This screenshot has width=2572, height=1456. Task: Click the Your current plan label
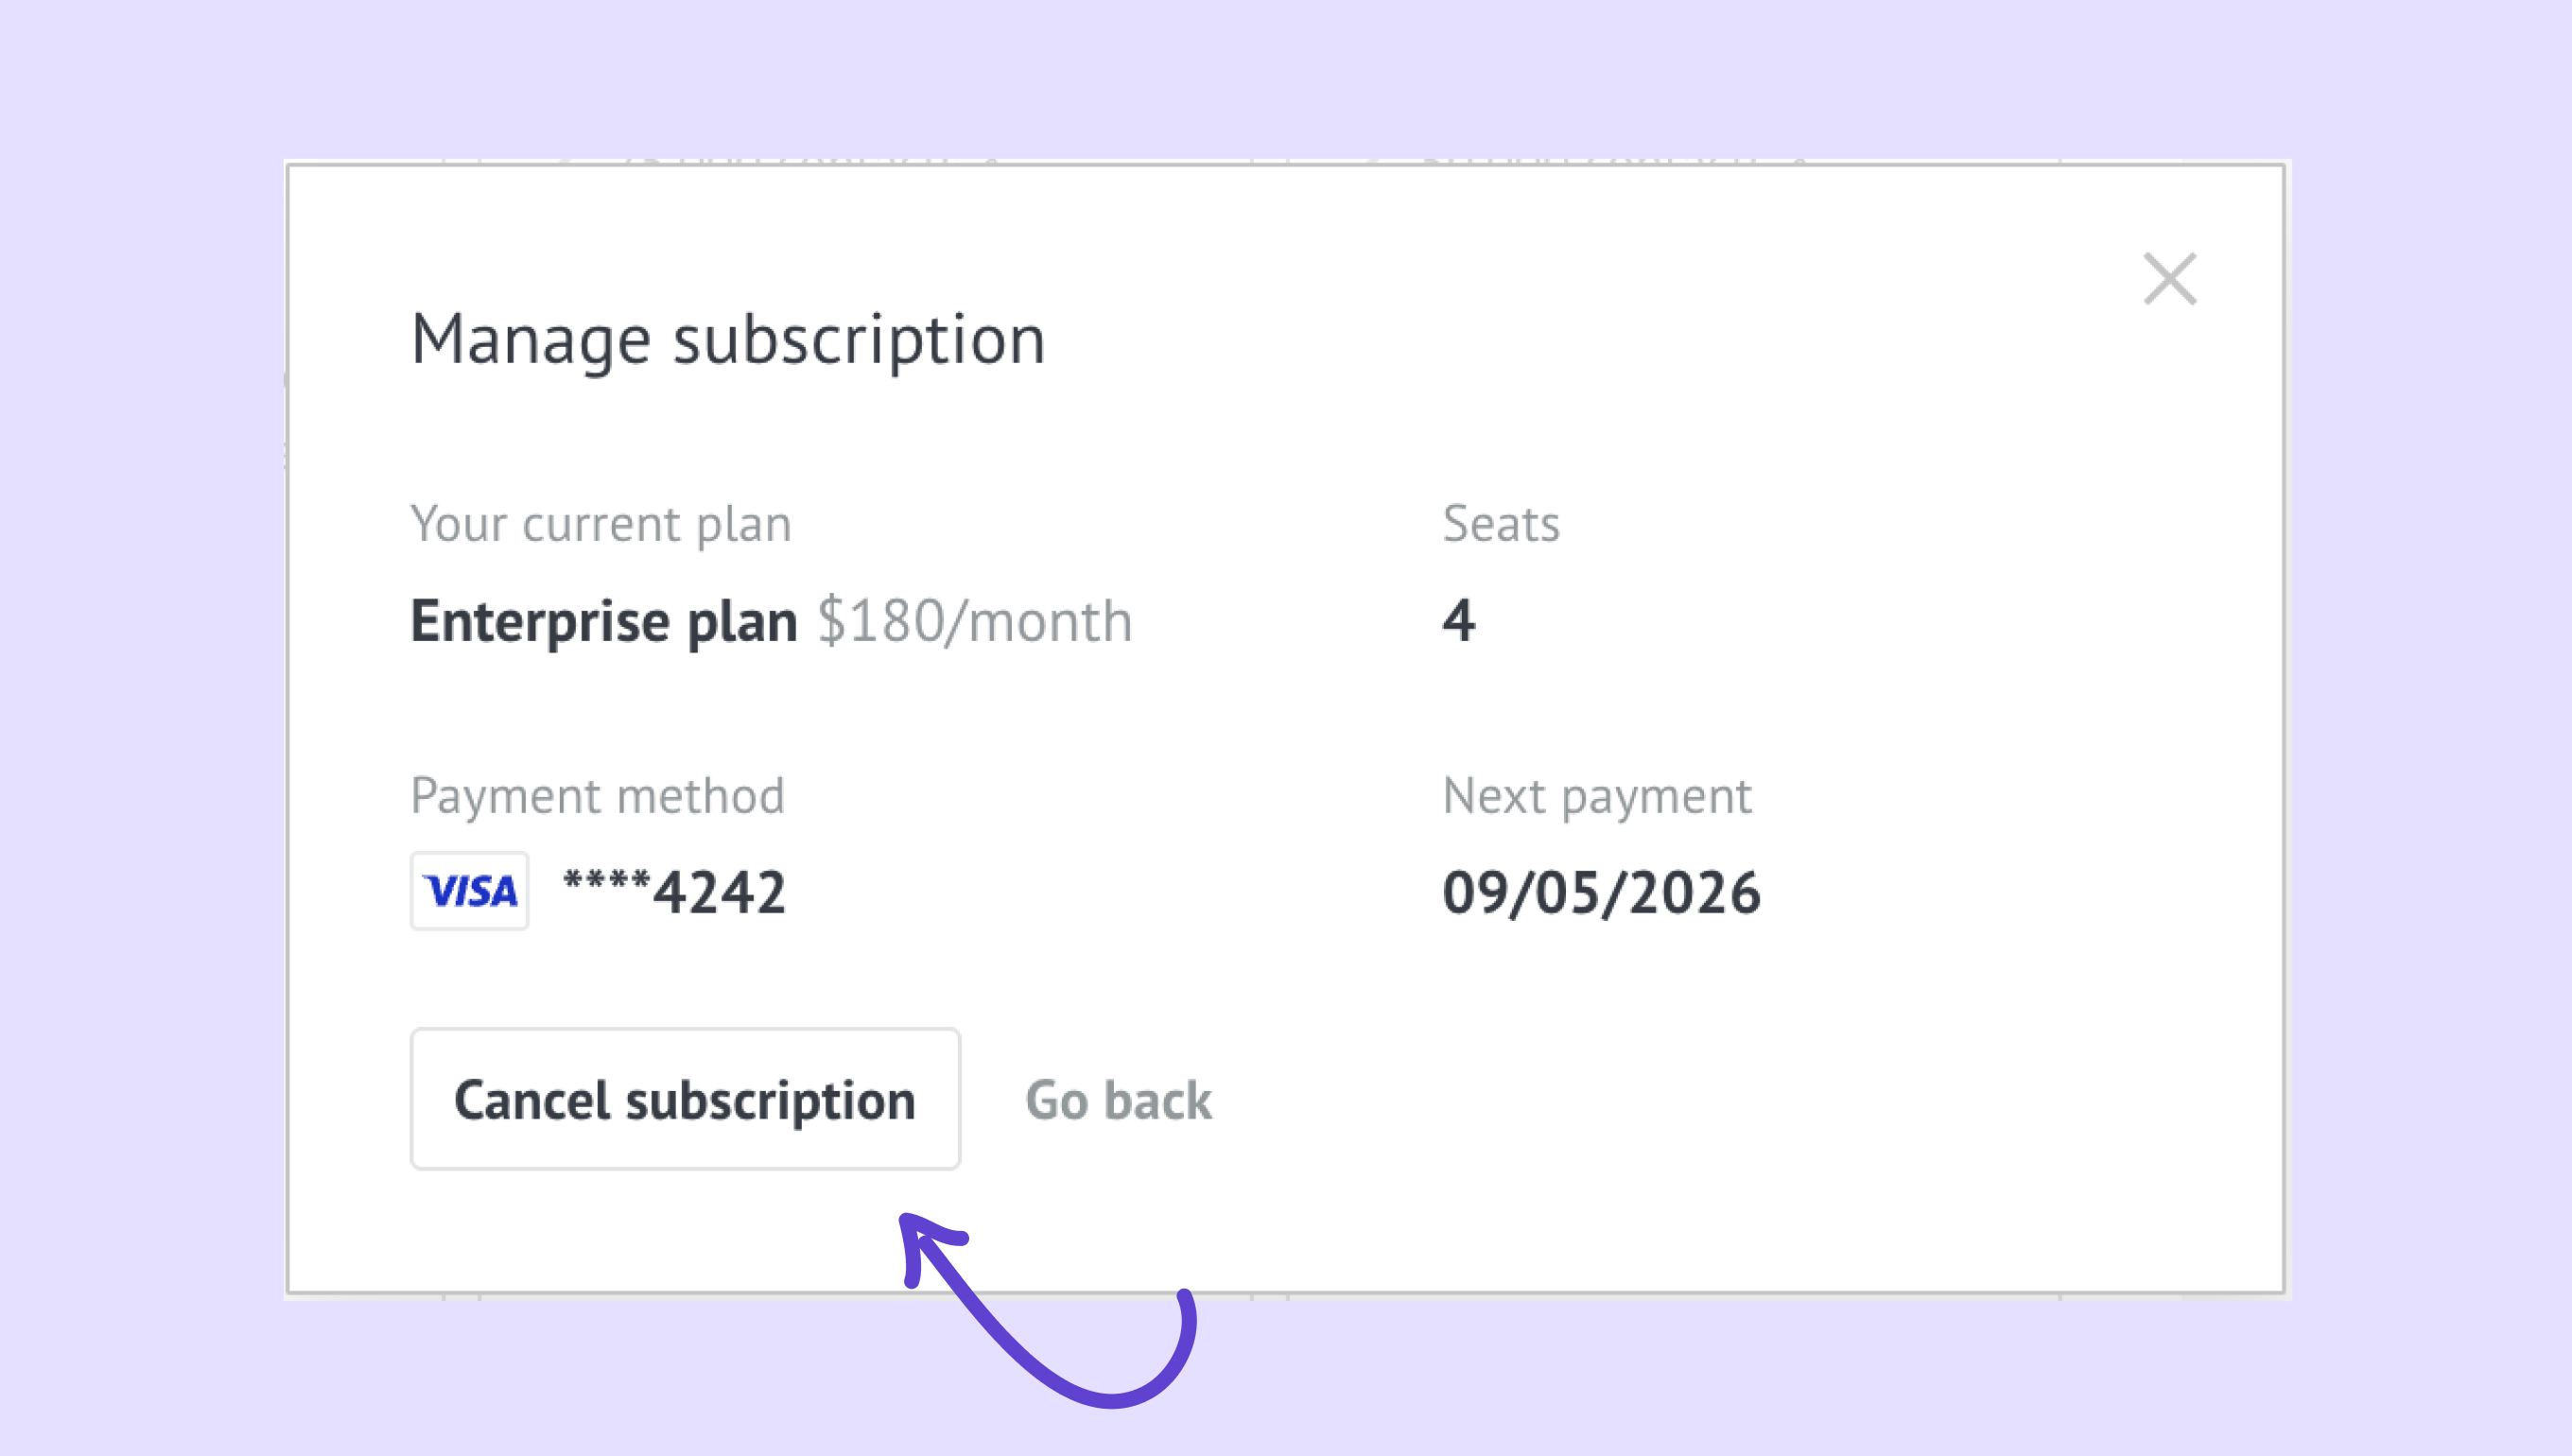(600, 524)
